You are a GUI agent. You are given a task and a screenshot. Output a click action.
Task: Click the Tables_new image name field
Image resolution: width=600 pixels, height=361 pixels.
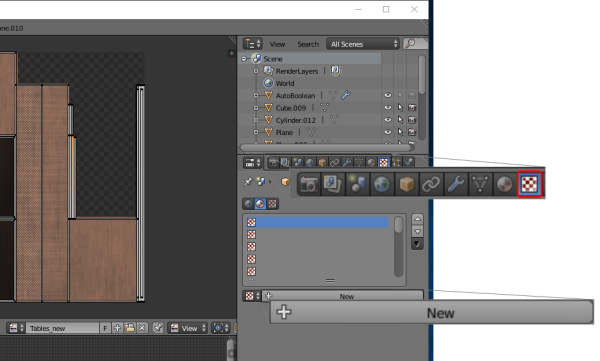[62, 328]
